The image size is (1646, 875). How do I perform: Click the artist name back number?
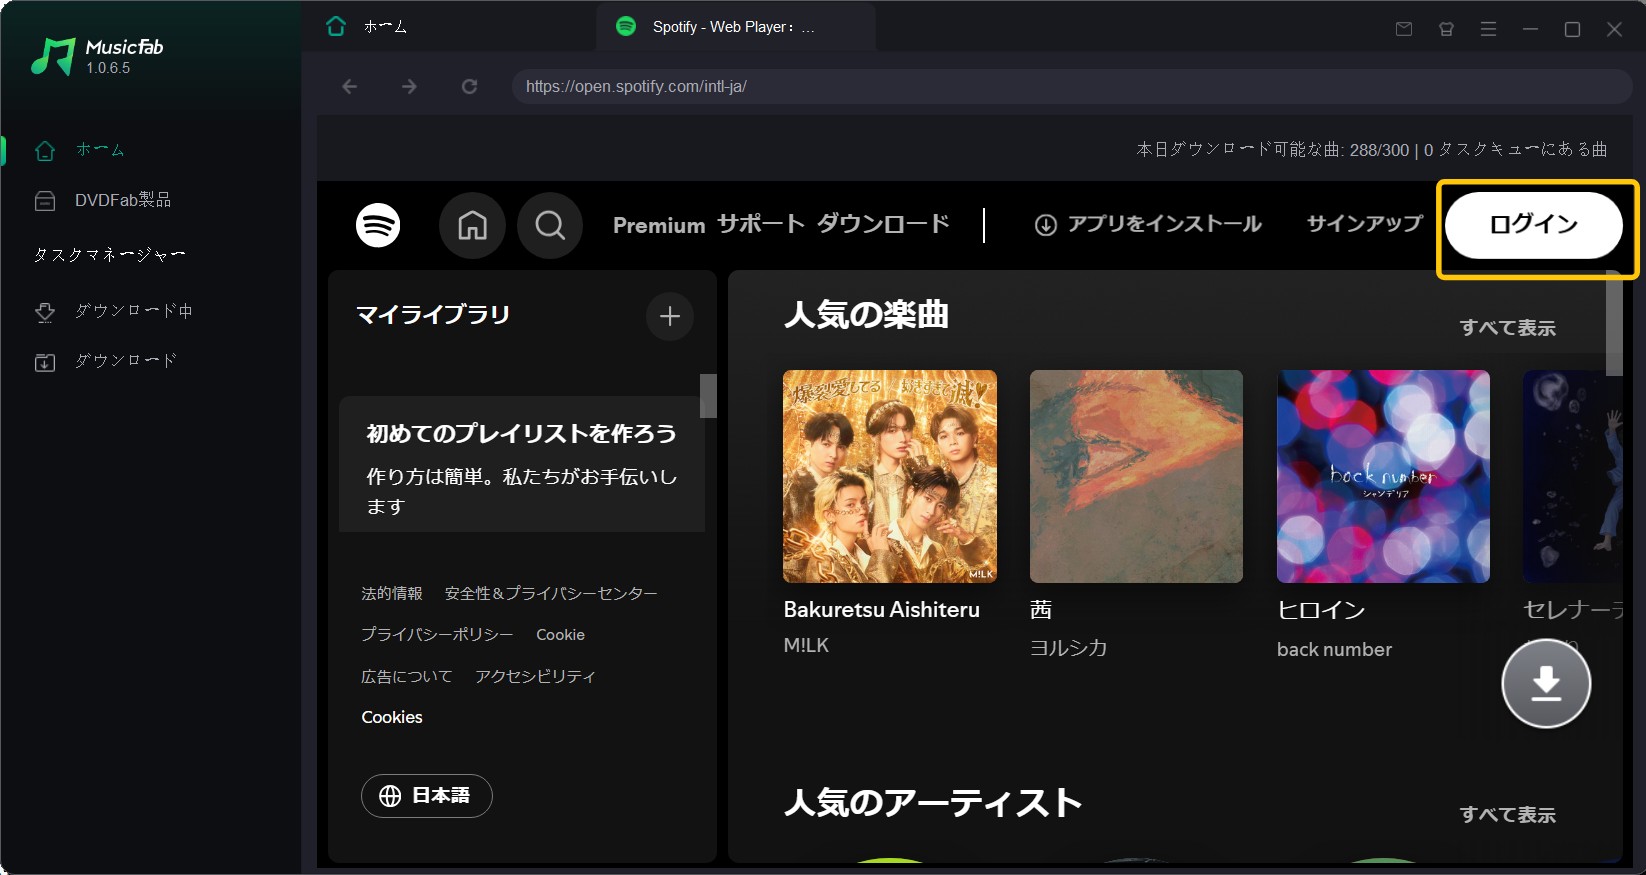[1334, 650]
